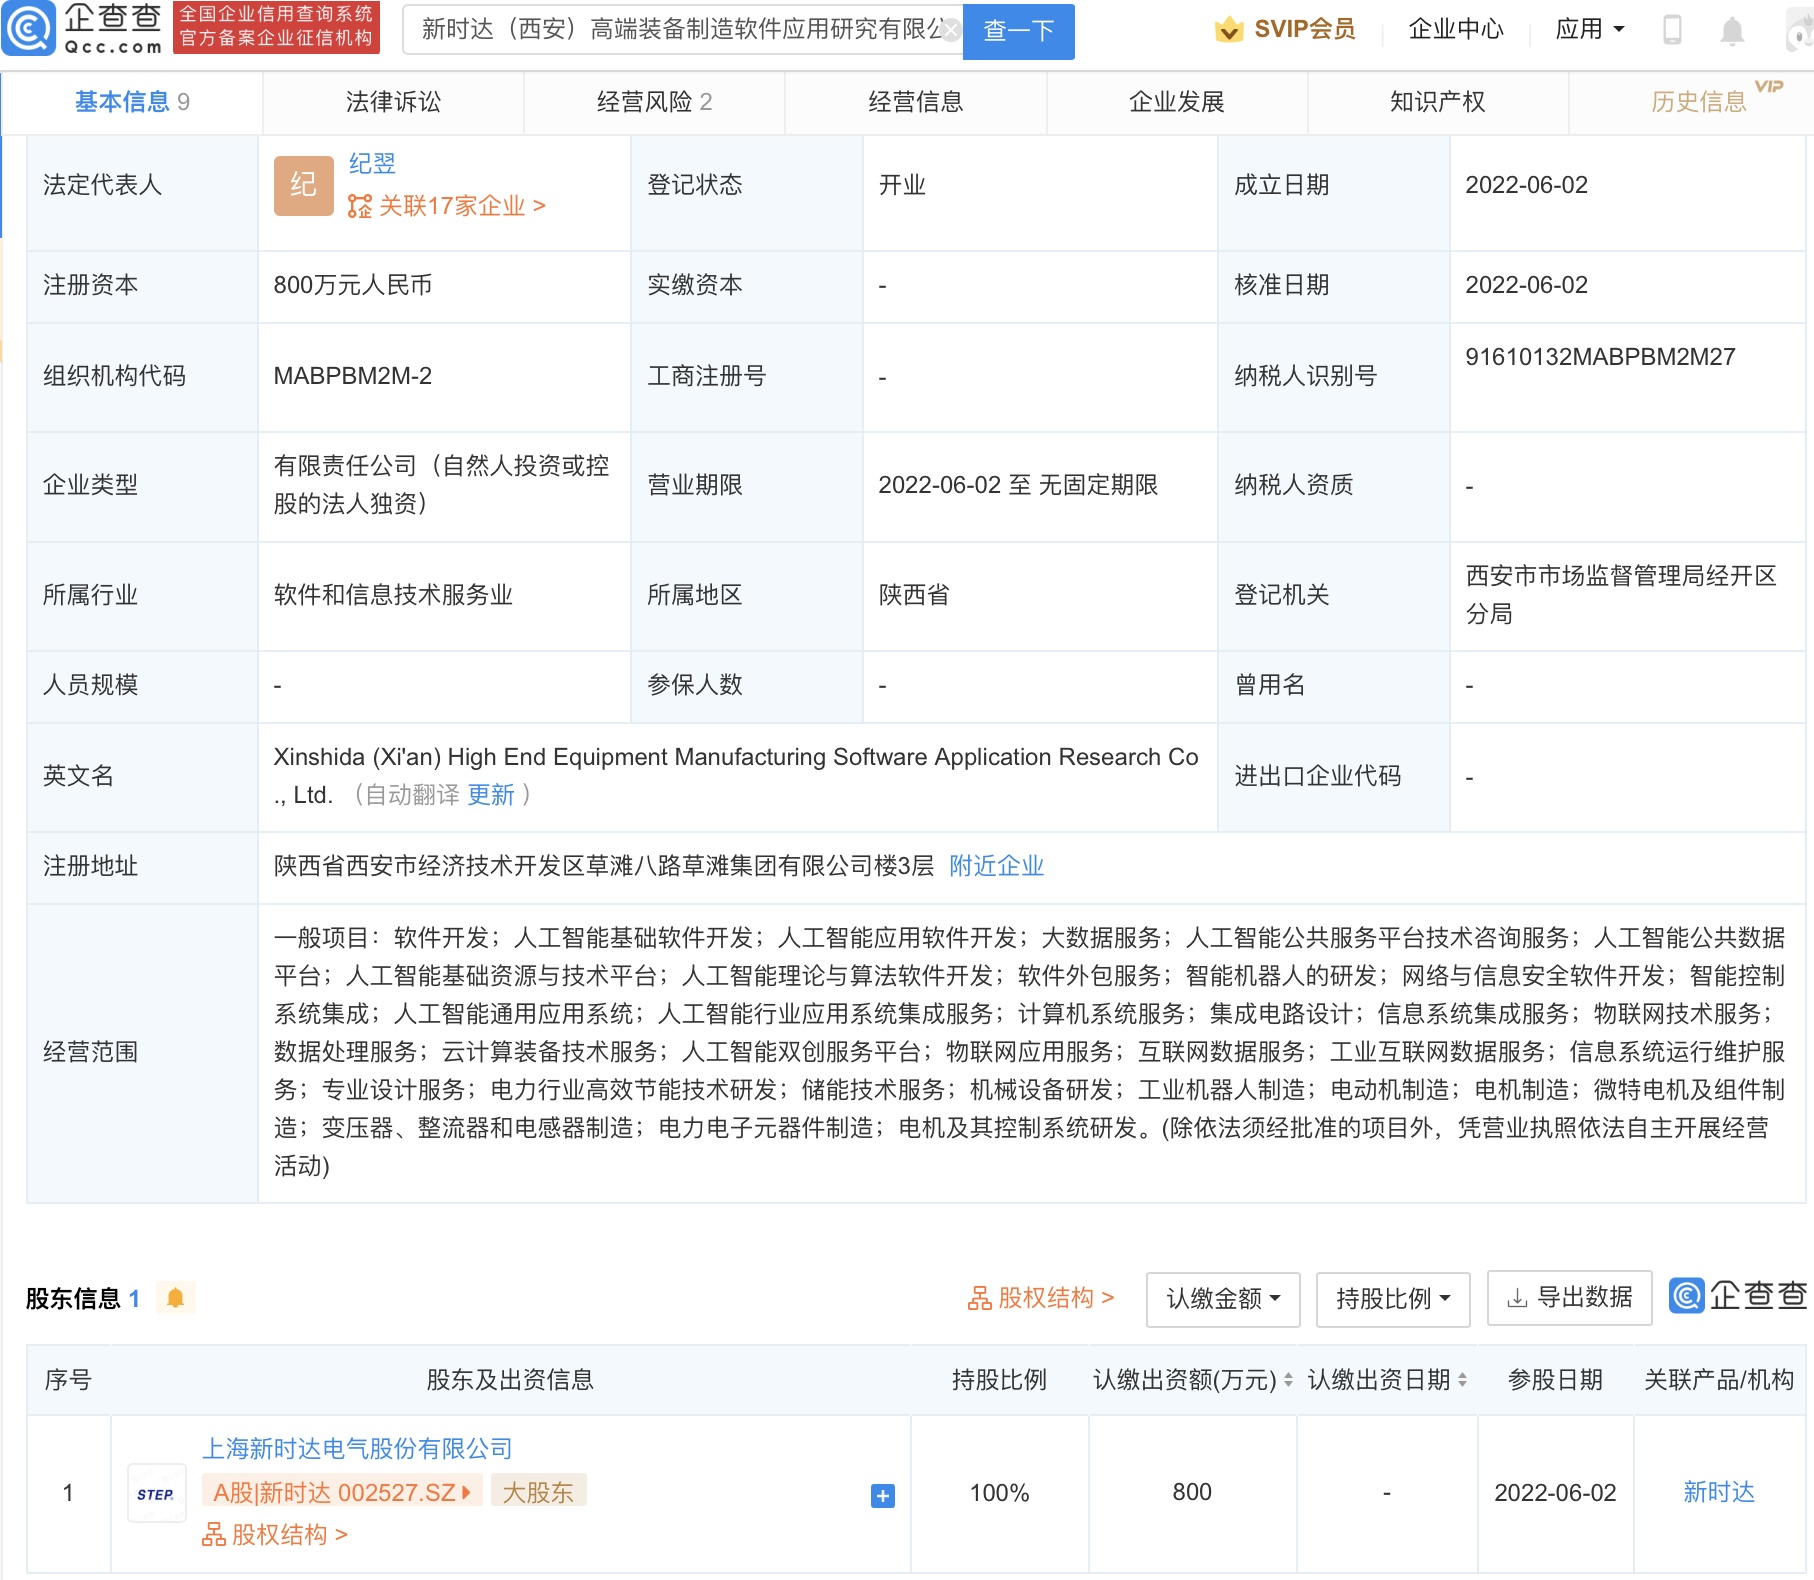This screenshot has width=1814, height=1580.
Task: Click the mobile phone icon
Action: (x=1672, y=30)
